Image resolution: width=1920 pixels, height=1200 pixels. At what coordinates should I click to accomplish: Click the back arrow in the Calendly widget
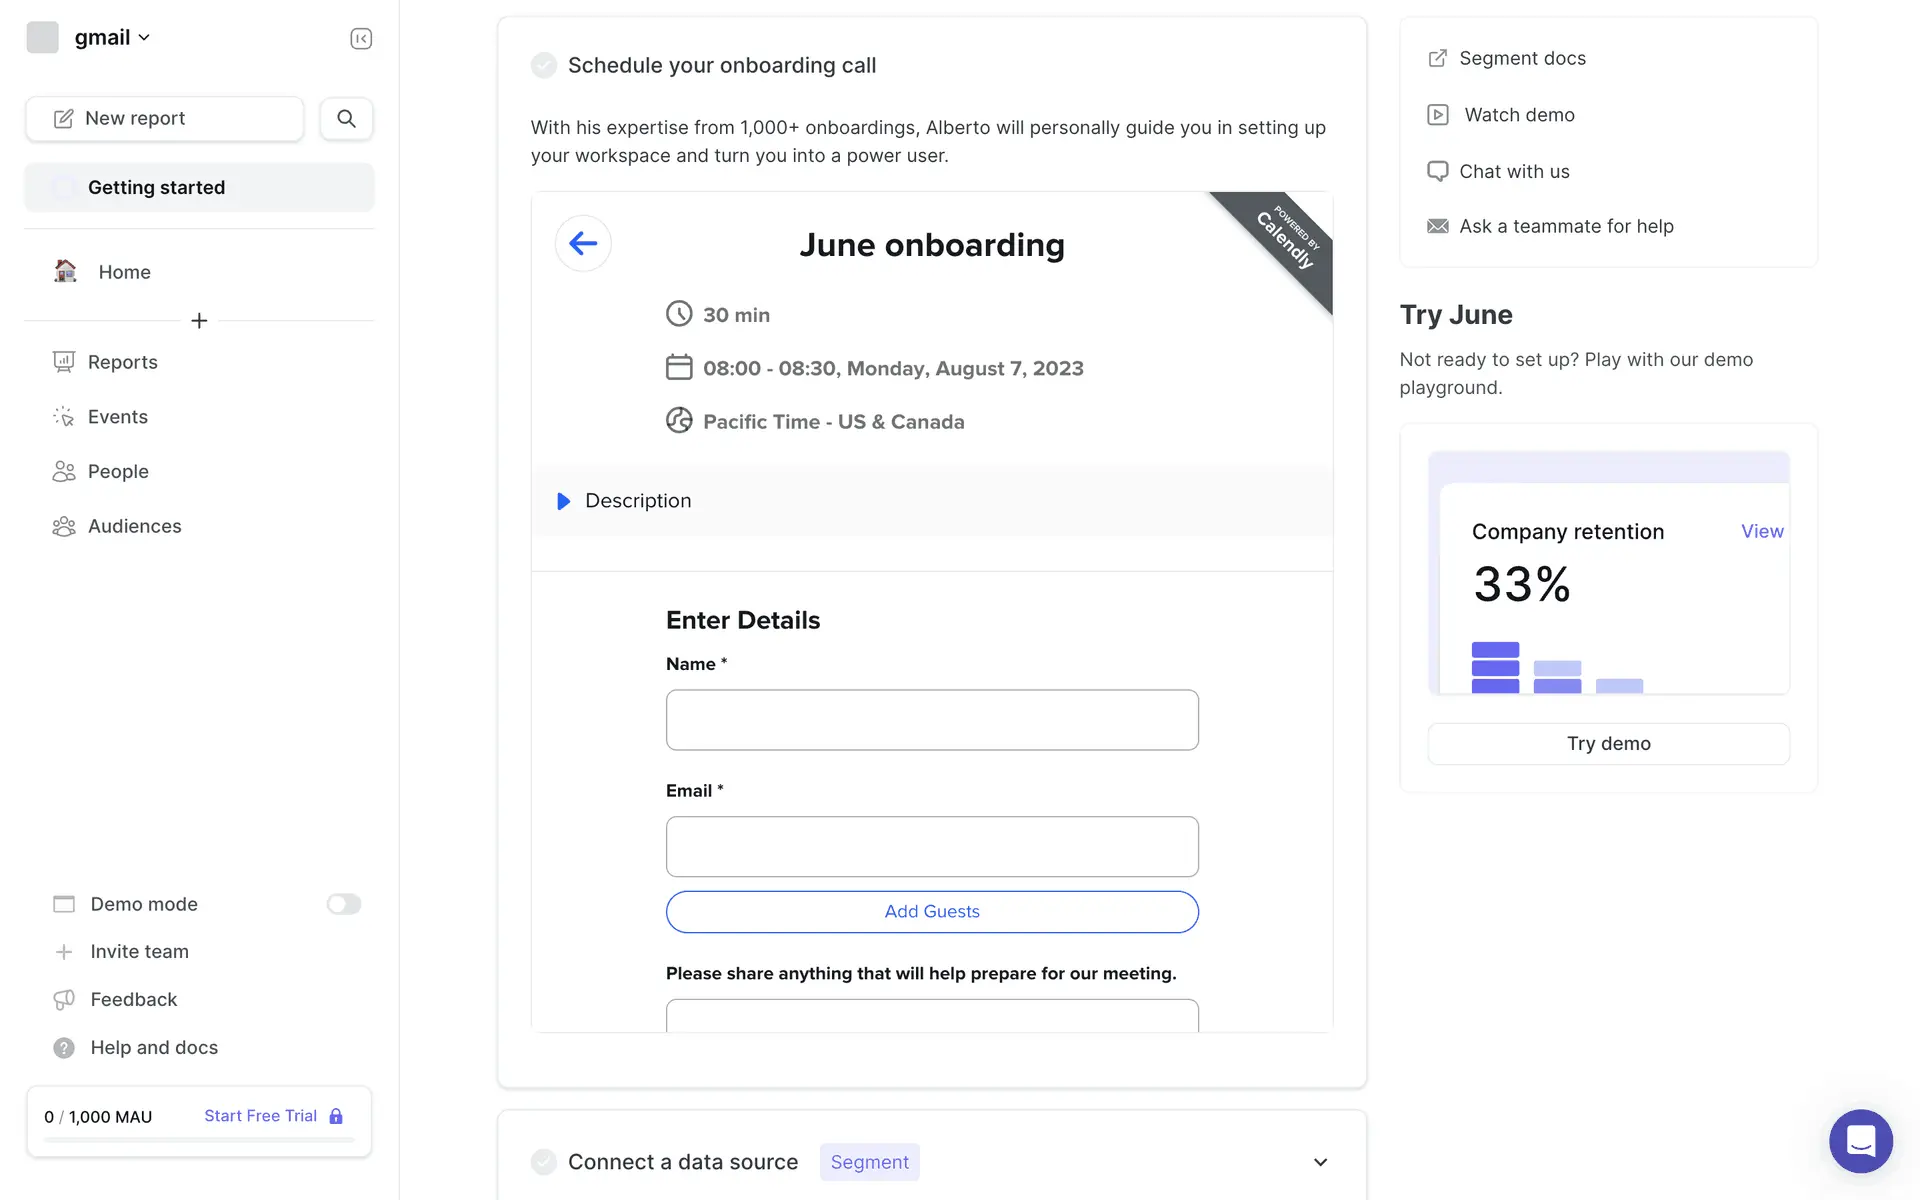(x=583, y=243)
